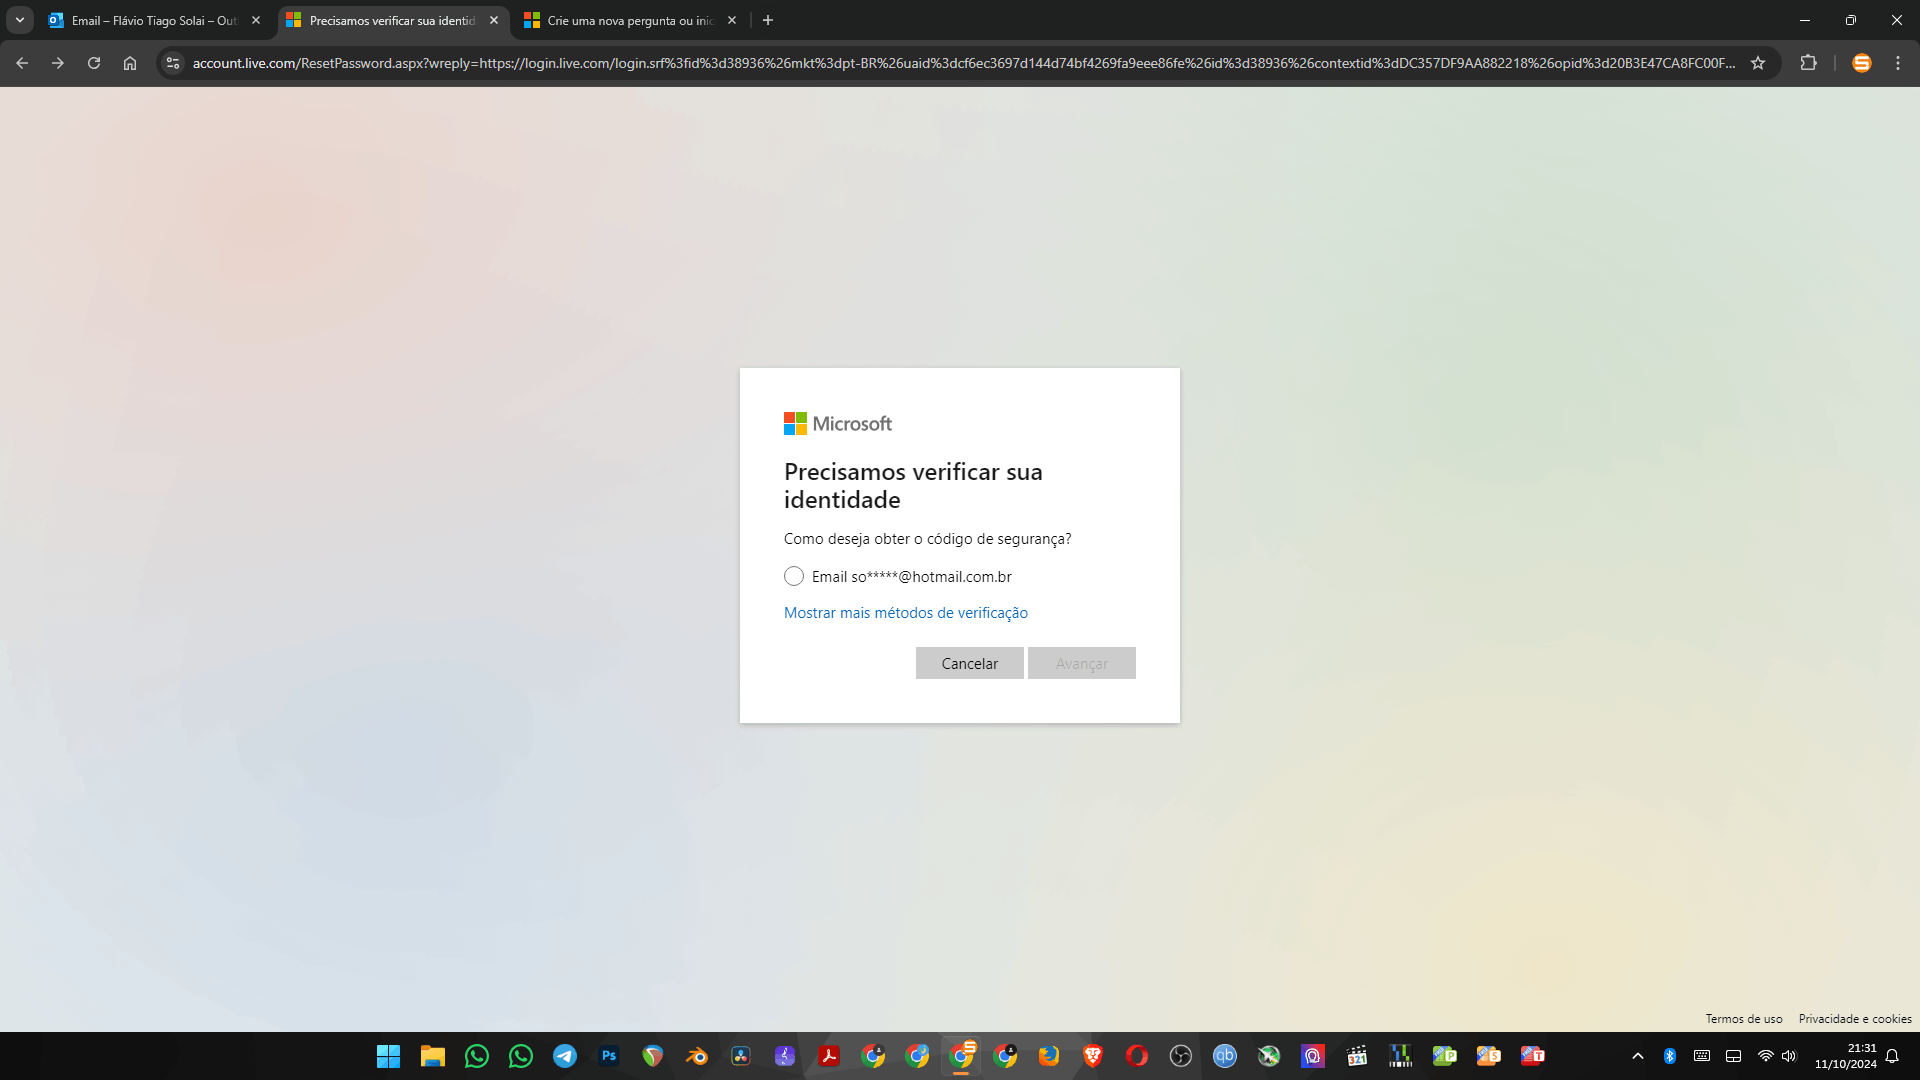
Task: Click the Avançar button
Action: coord(1081,664)
